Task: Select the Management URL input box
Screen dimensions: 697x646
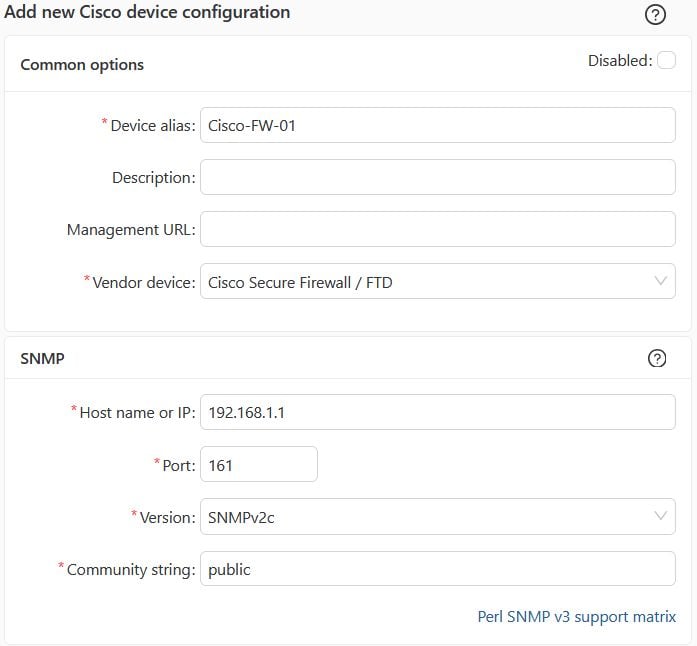Action: click(437, 229)
